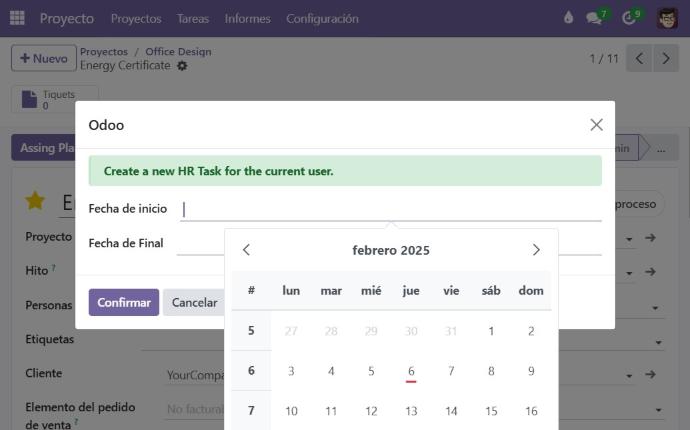Open Cliente field external link arrow
The width and height of the screenshot is (690, 430).
[650, 374]
